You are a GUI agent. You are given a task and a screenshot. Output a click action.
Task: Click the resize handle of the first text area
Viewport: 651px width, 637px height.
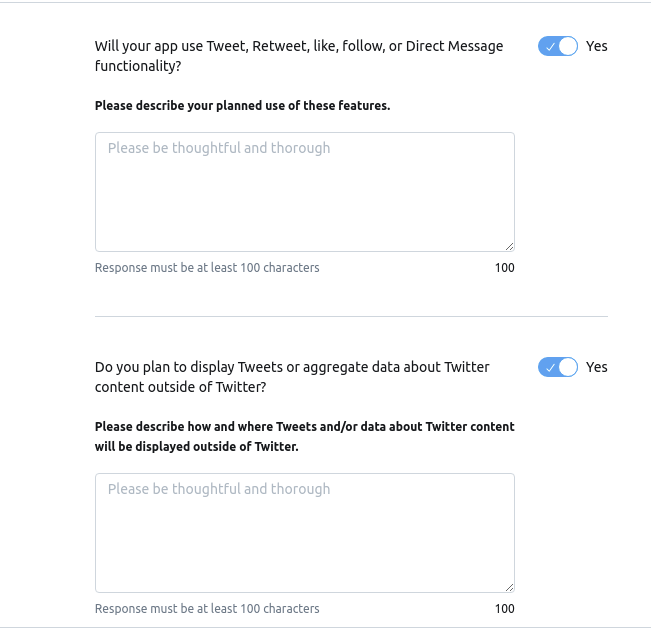(x=509, y=246)
